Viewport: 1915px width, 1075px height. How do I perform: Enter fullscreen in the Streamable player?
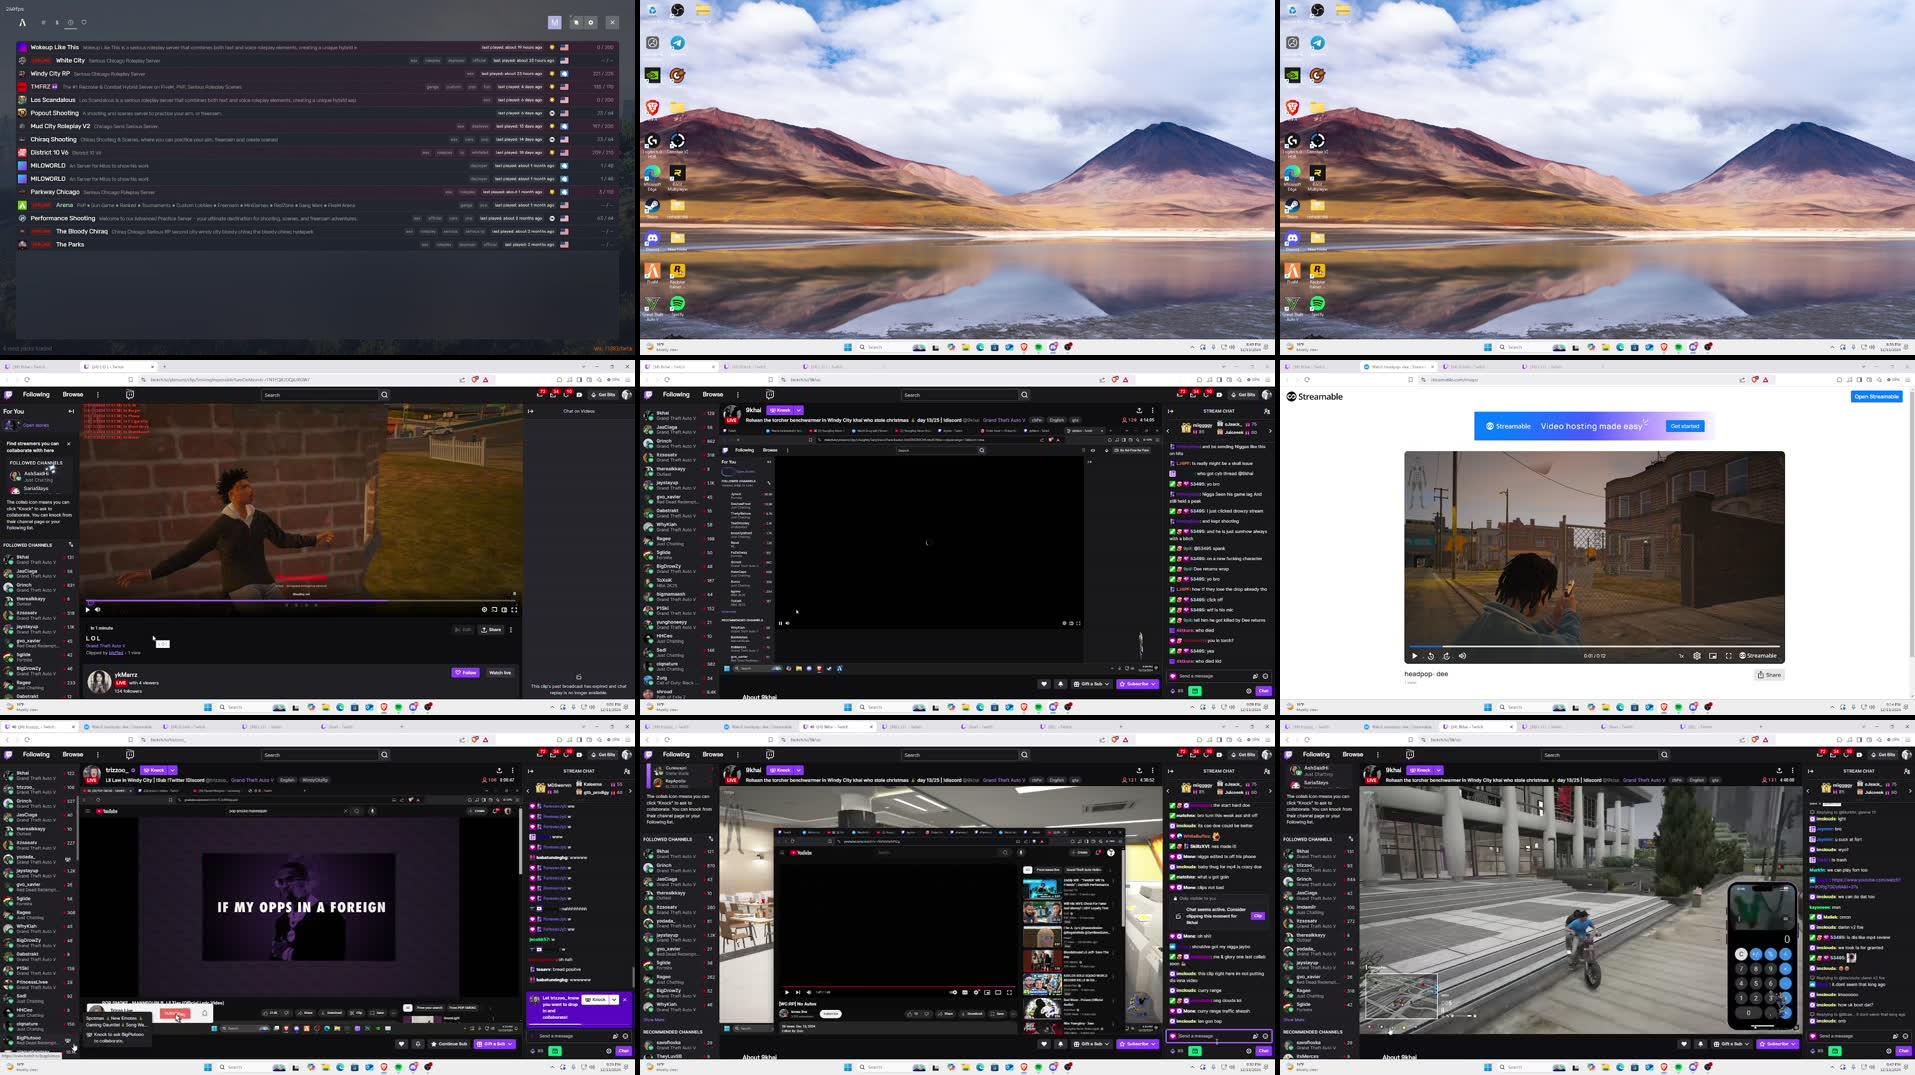tap(1728, 656)
